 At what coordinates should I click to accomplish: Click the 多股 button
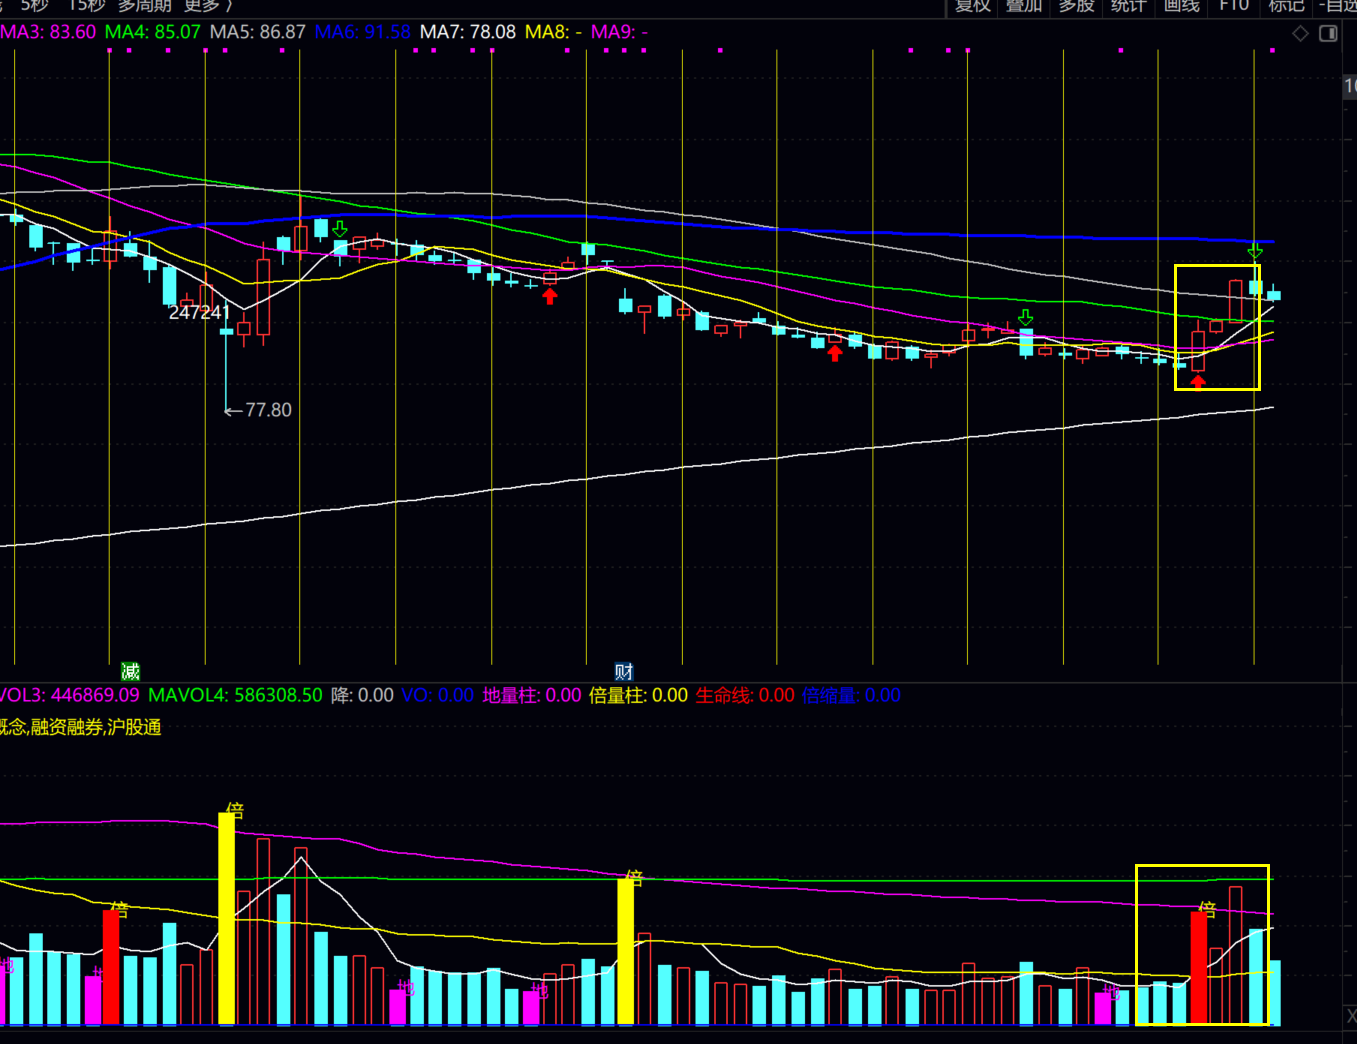[x=1076, y=6]
